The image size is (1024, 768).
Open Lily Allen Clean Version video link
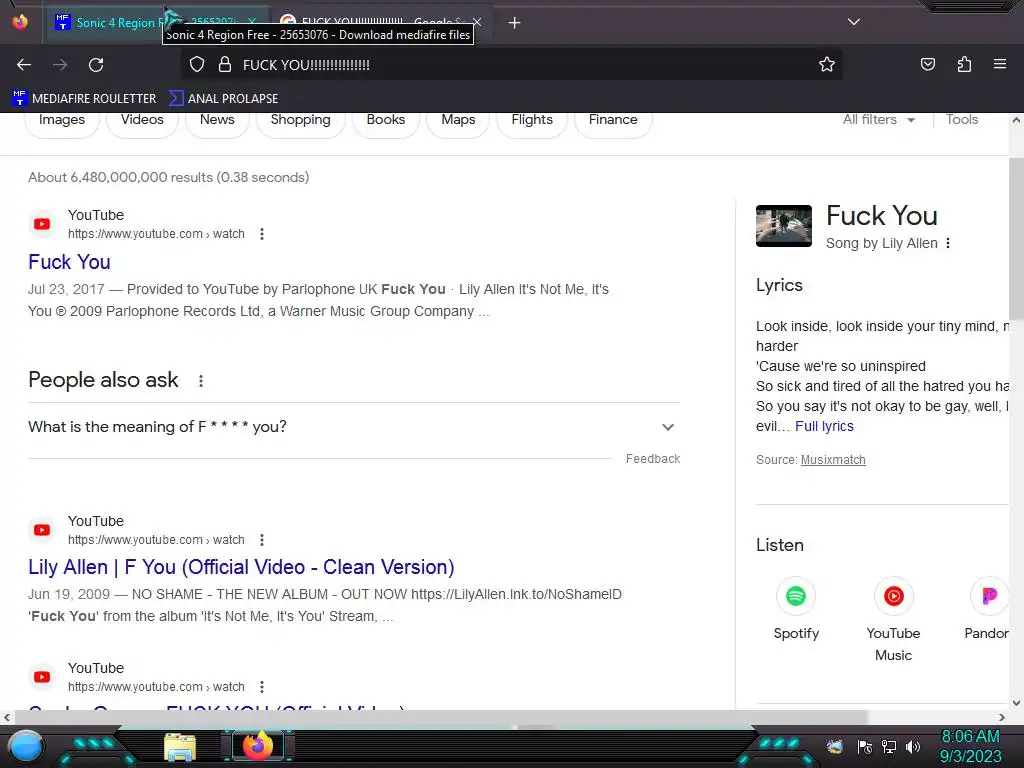click(x=241, y=567)
